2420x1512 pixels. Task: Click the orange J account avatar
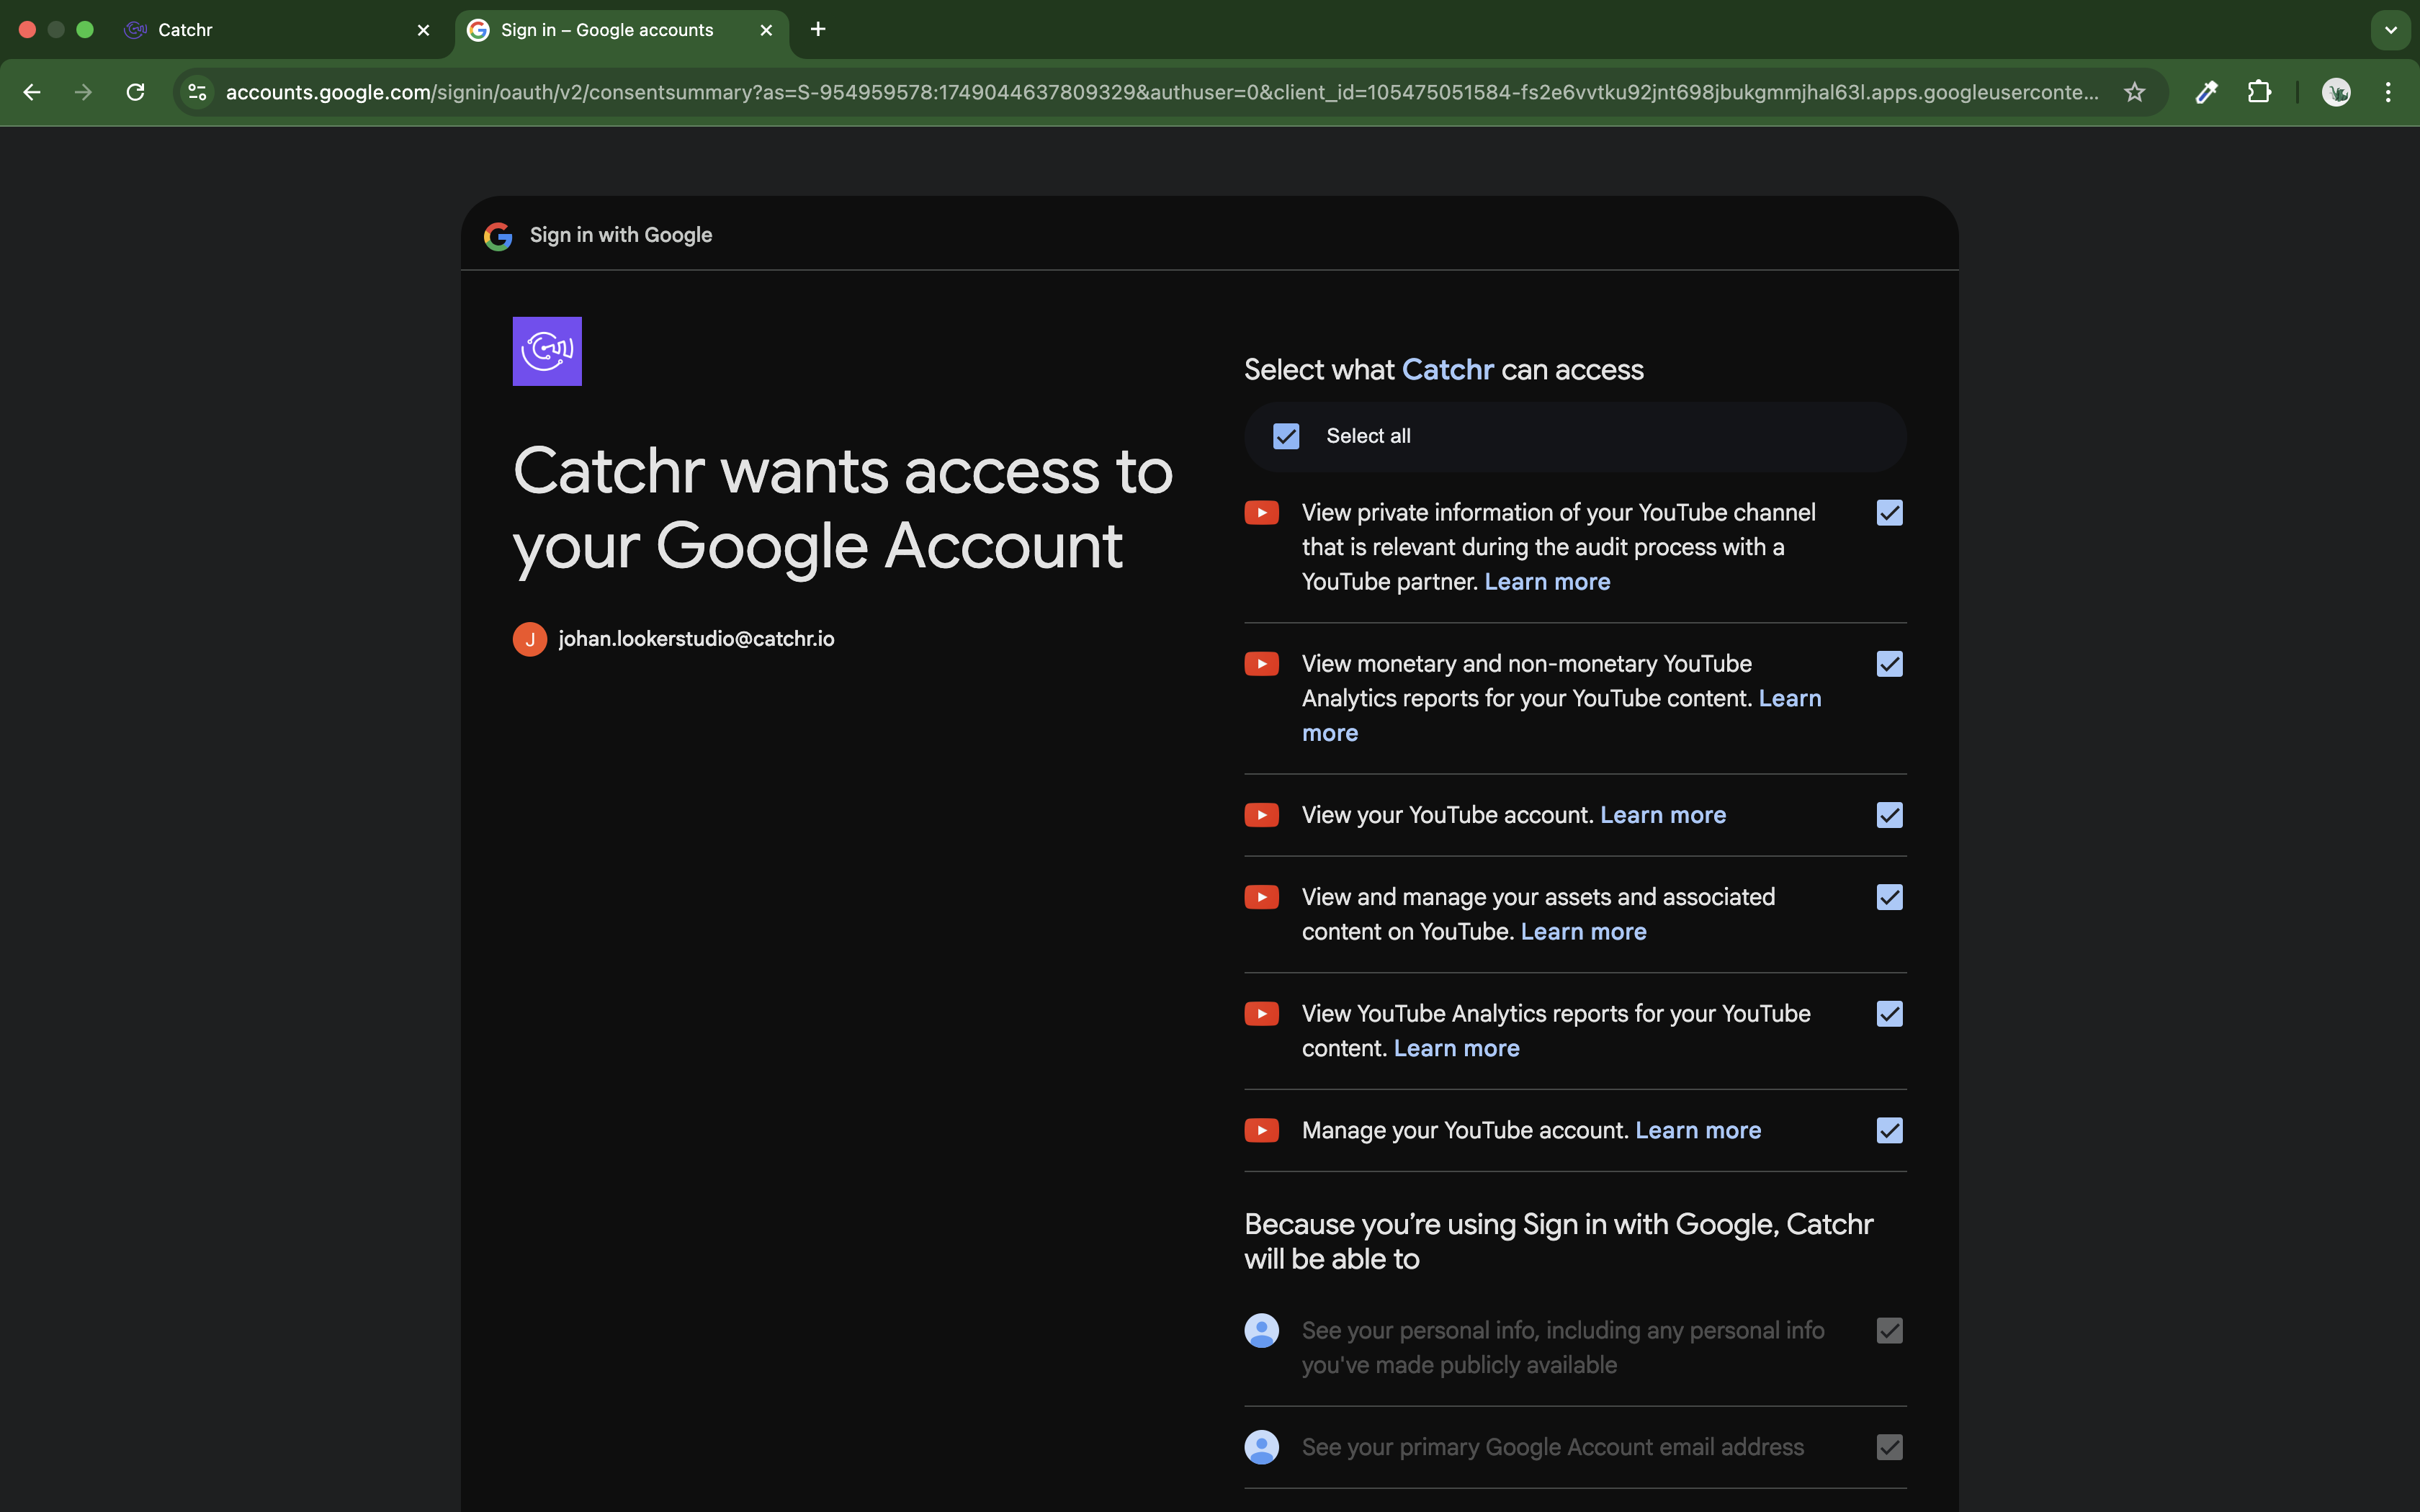(x=530, y=639)
